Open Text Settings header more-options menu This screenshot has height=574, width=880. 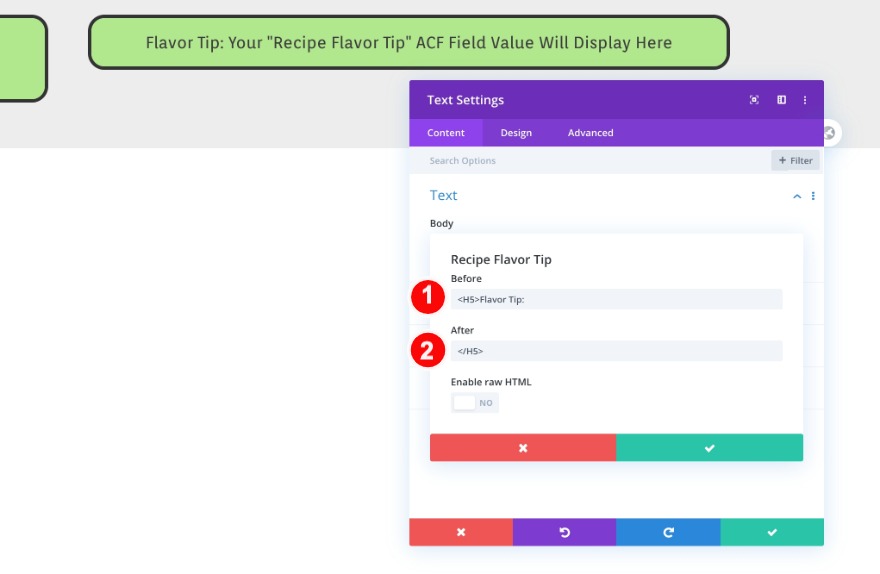[805, 100]
